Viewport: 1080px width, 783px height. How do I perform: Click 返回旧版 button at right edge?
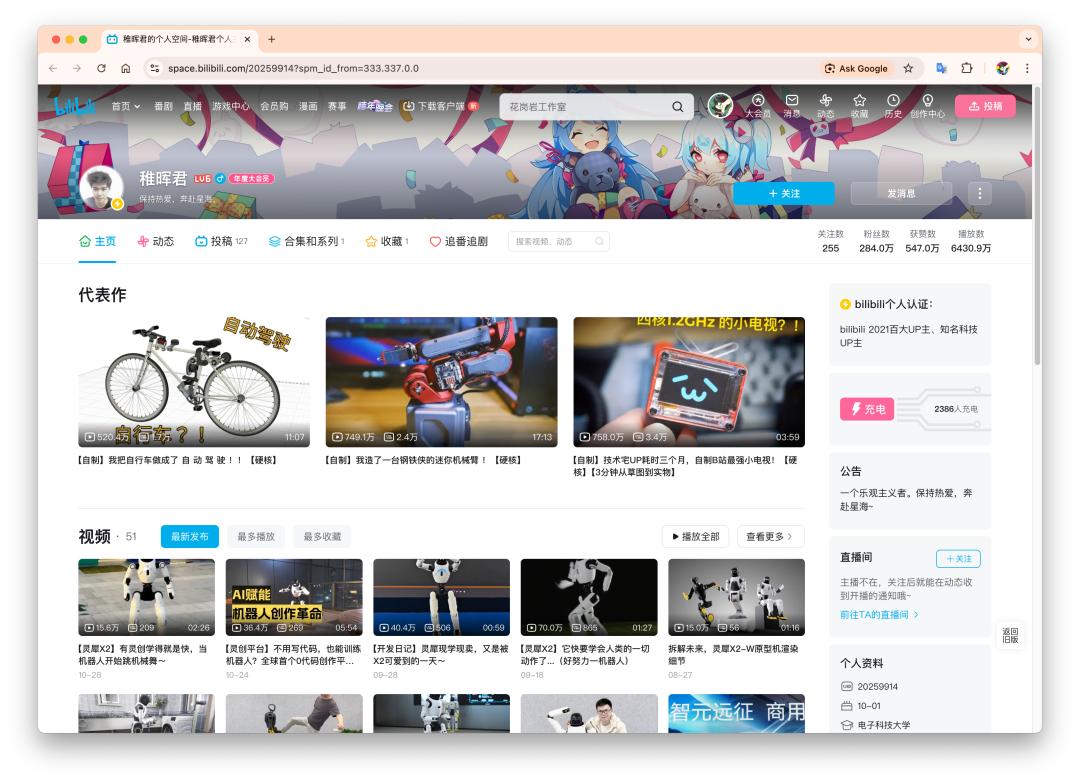point(1010,635)
